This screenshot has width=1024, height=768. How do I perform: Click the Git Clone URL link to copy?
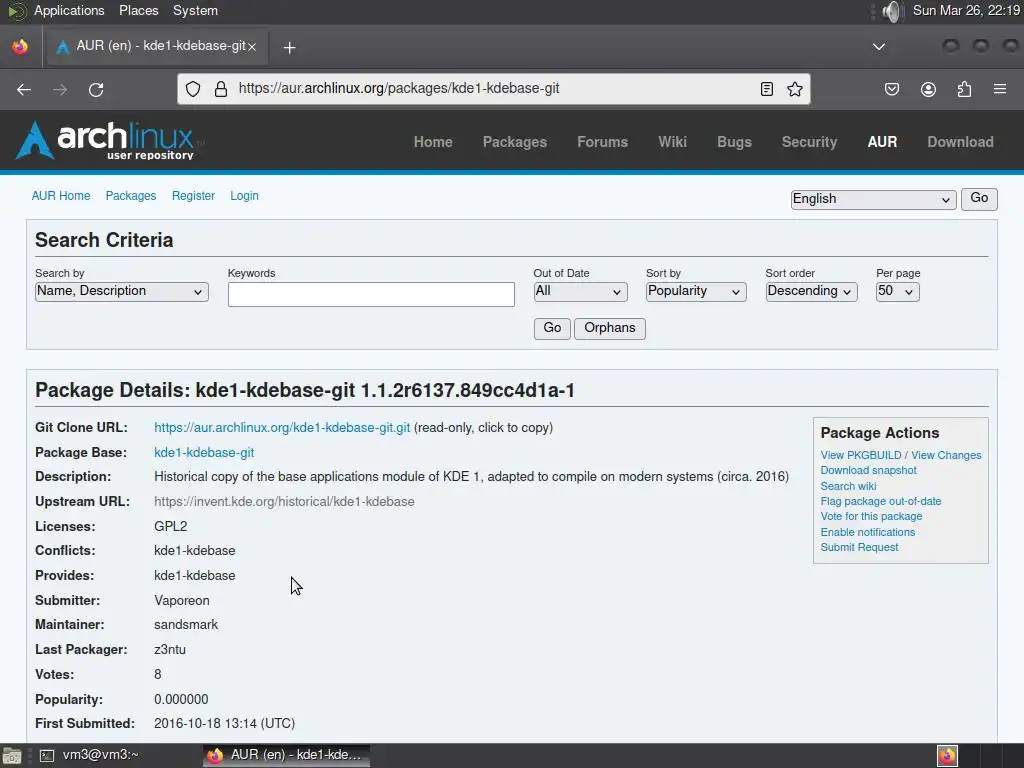pyautogui.click(x=282, y=428)
